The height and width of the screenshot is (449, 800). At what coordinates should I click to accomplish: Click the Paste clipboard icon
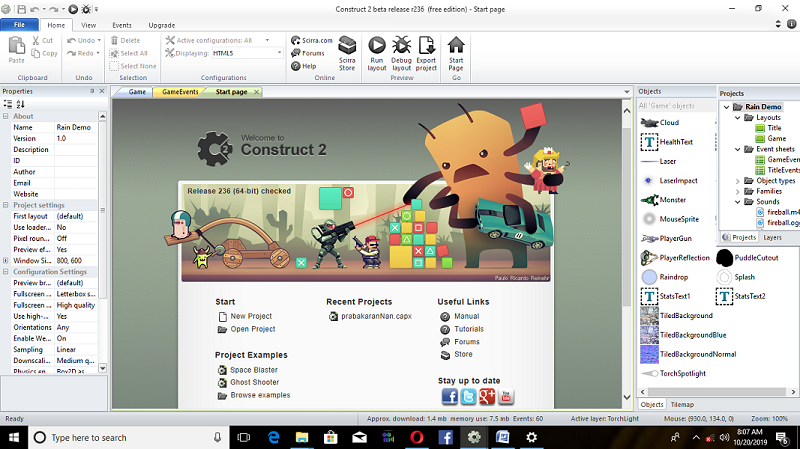tap(16, 46)
